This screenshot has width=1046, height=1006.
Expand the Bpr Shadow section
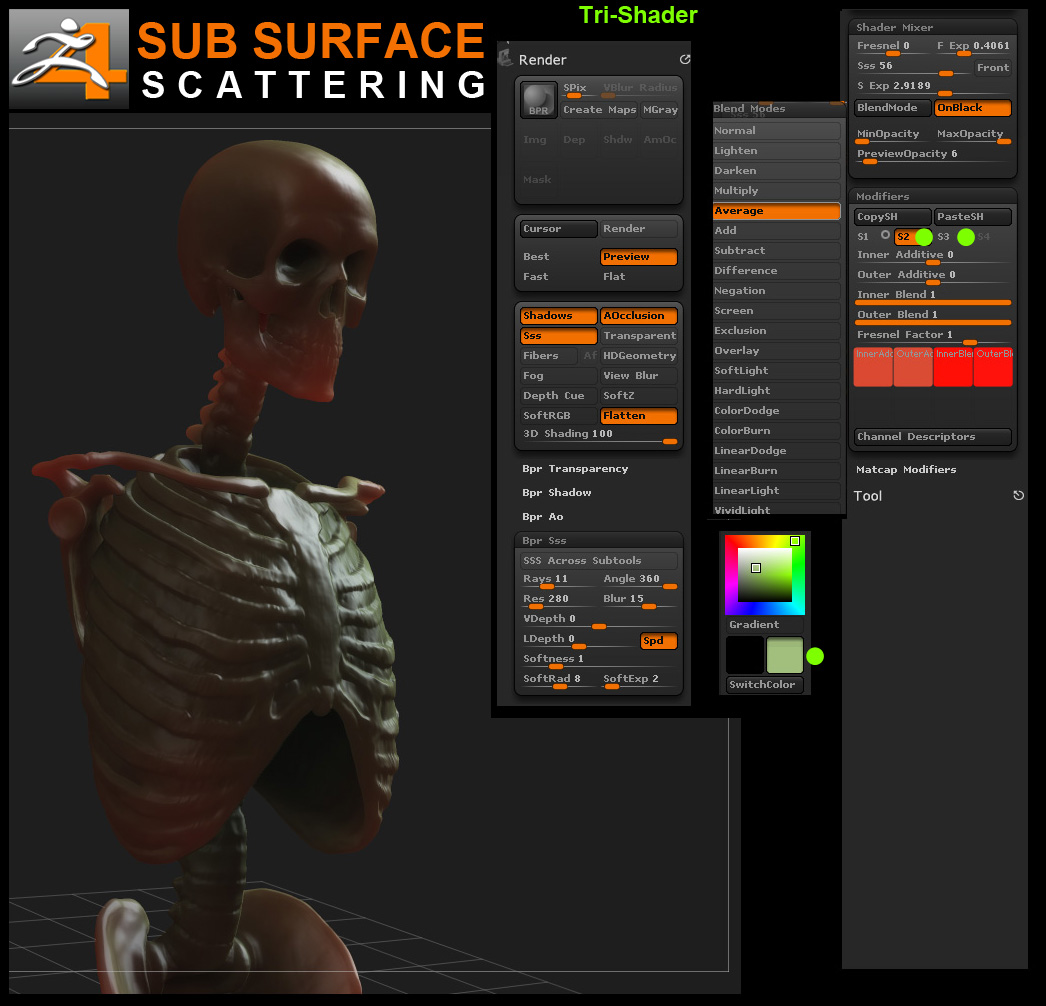tap(556, 492)
